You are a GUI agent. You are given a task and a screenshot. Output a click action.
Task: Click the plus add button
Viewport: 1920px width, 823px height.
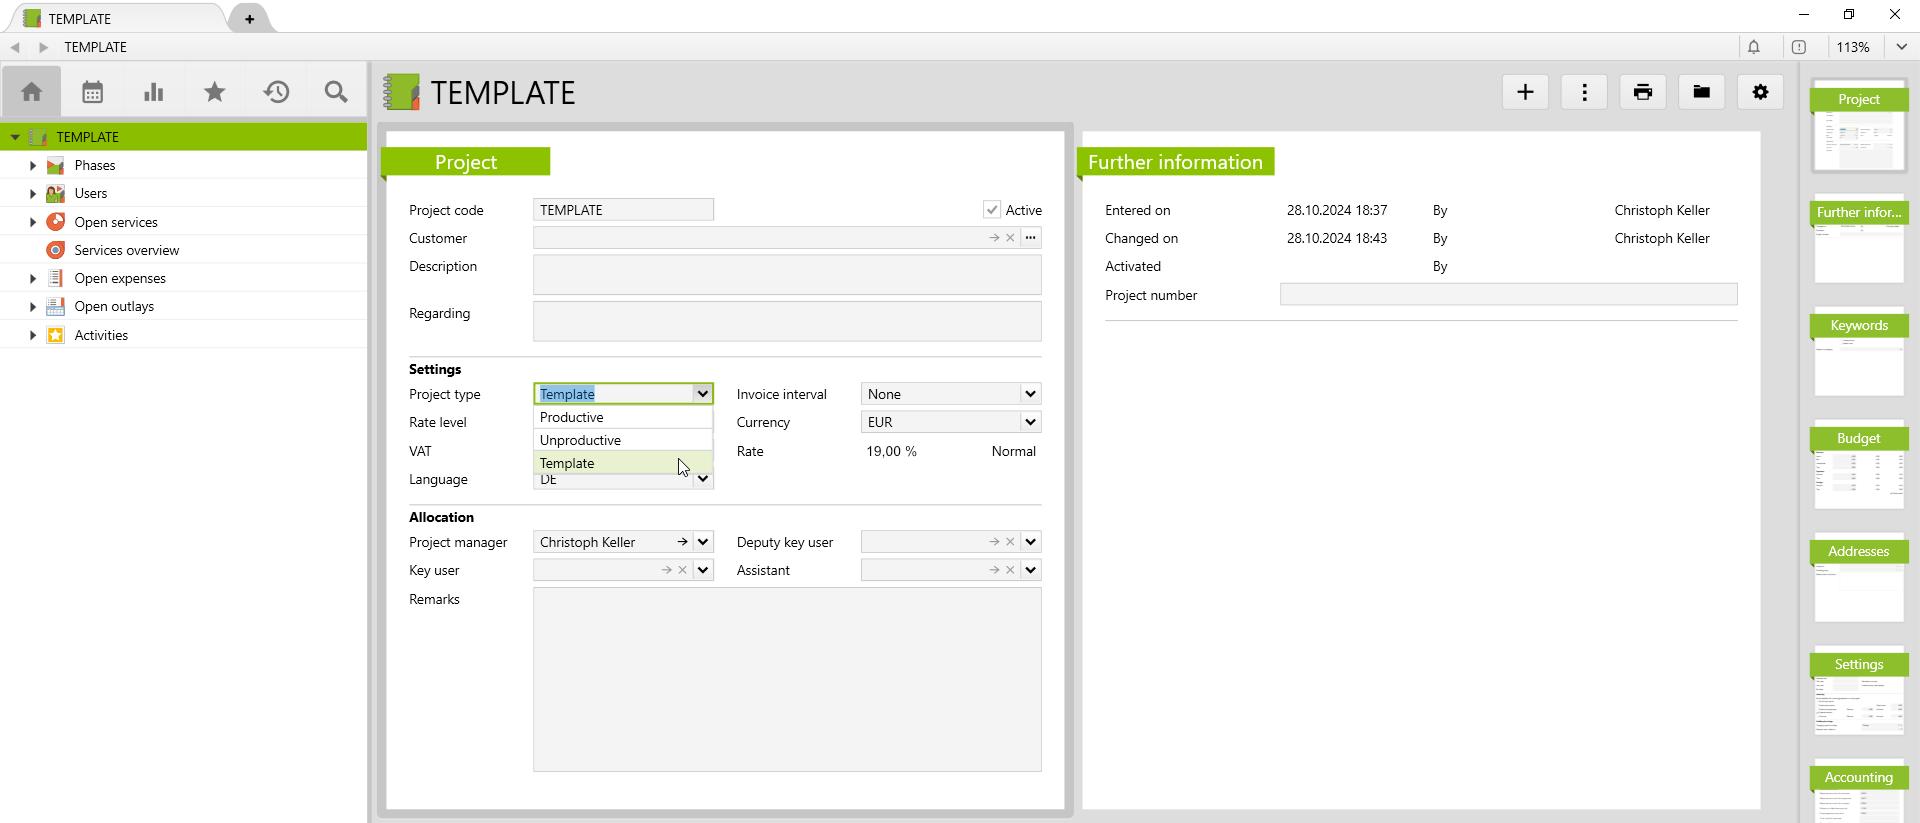pos(1525,92)
